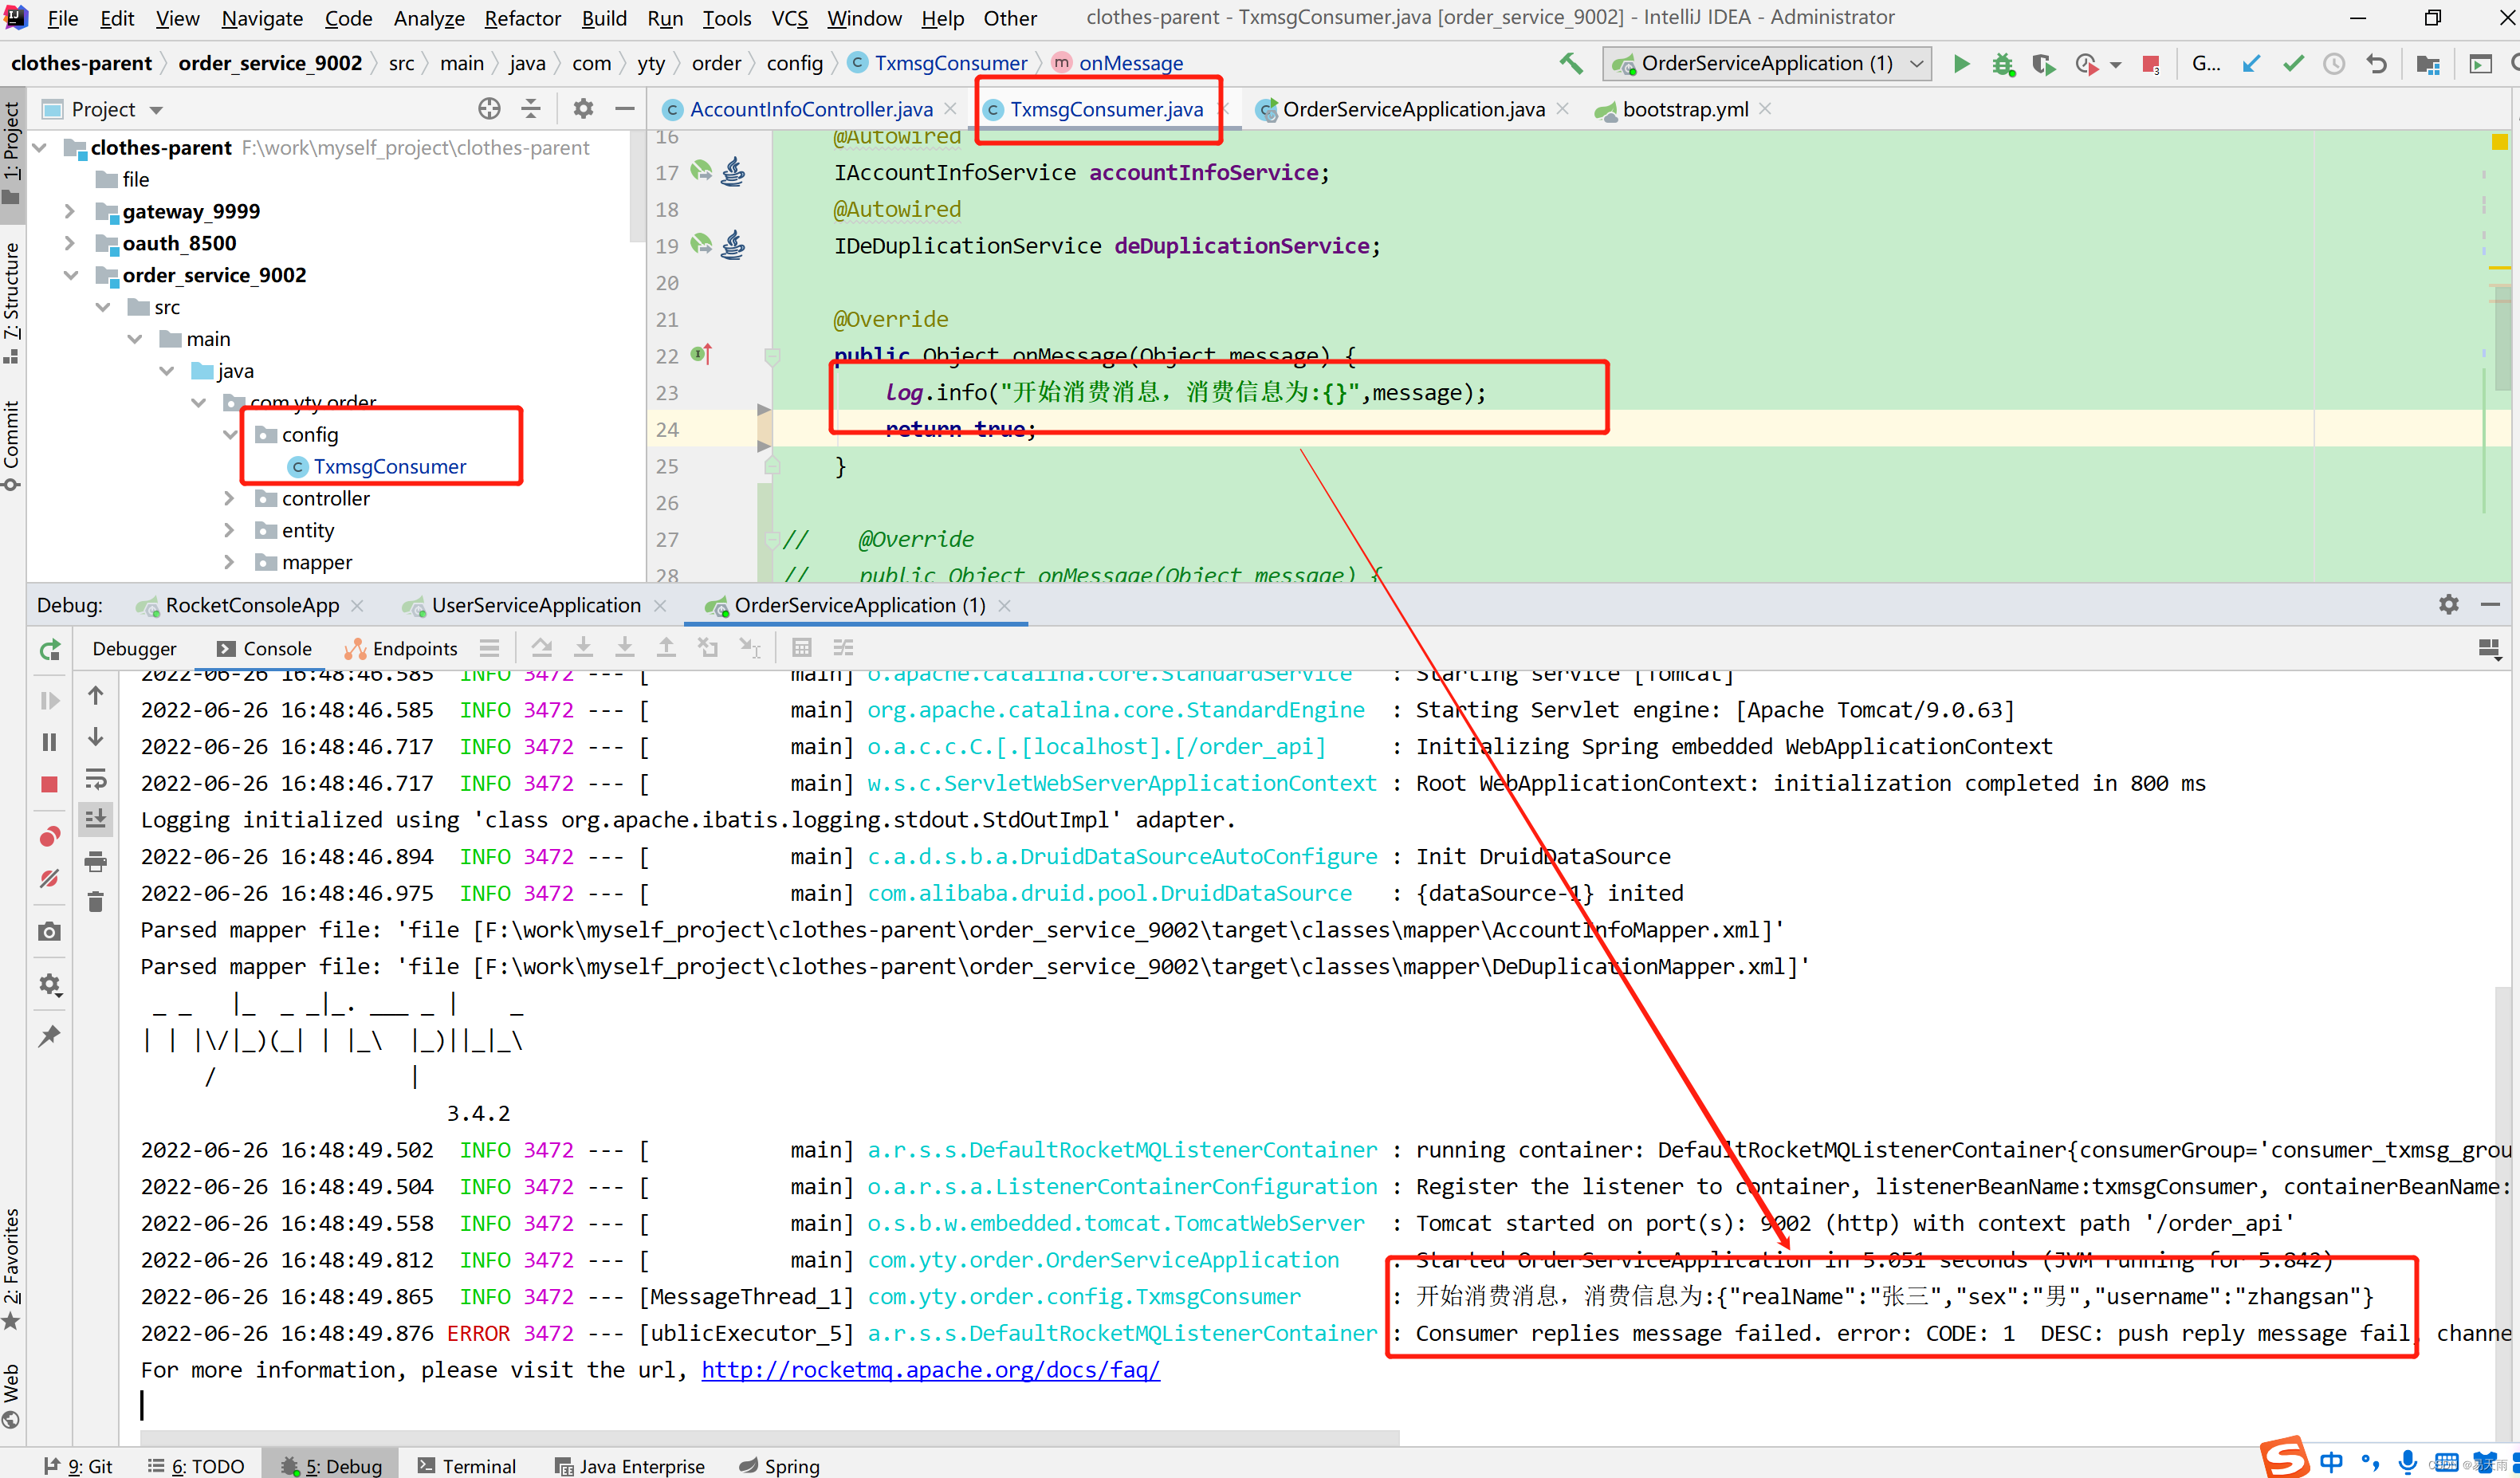
Task: Click the Build project hammer icon
Action: [1571, 64]
